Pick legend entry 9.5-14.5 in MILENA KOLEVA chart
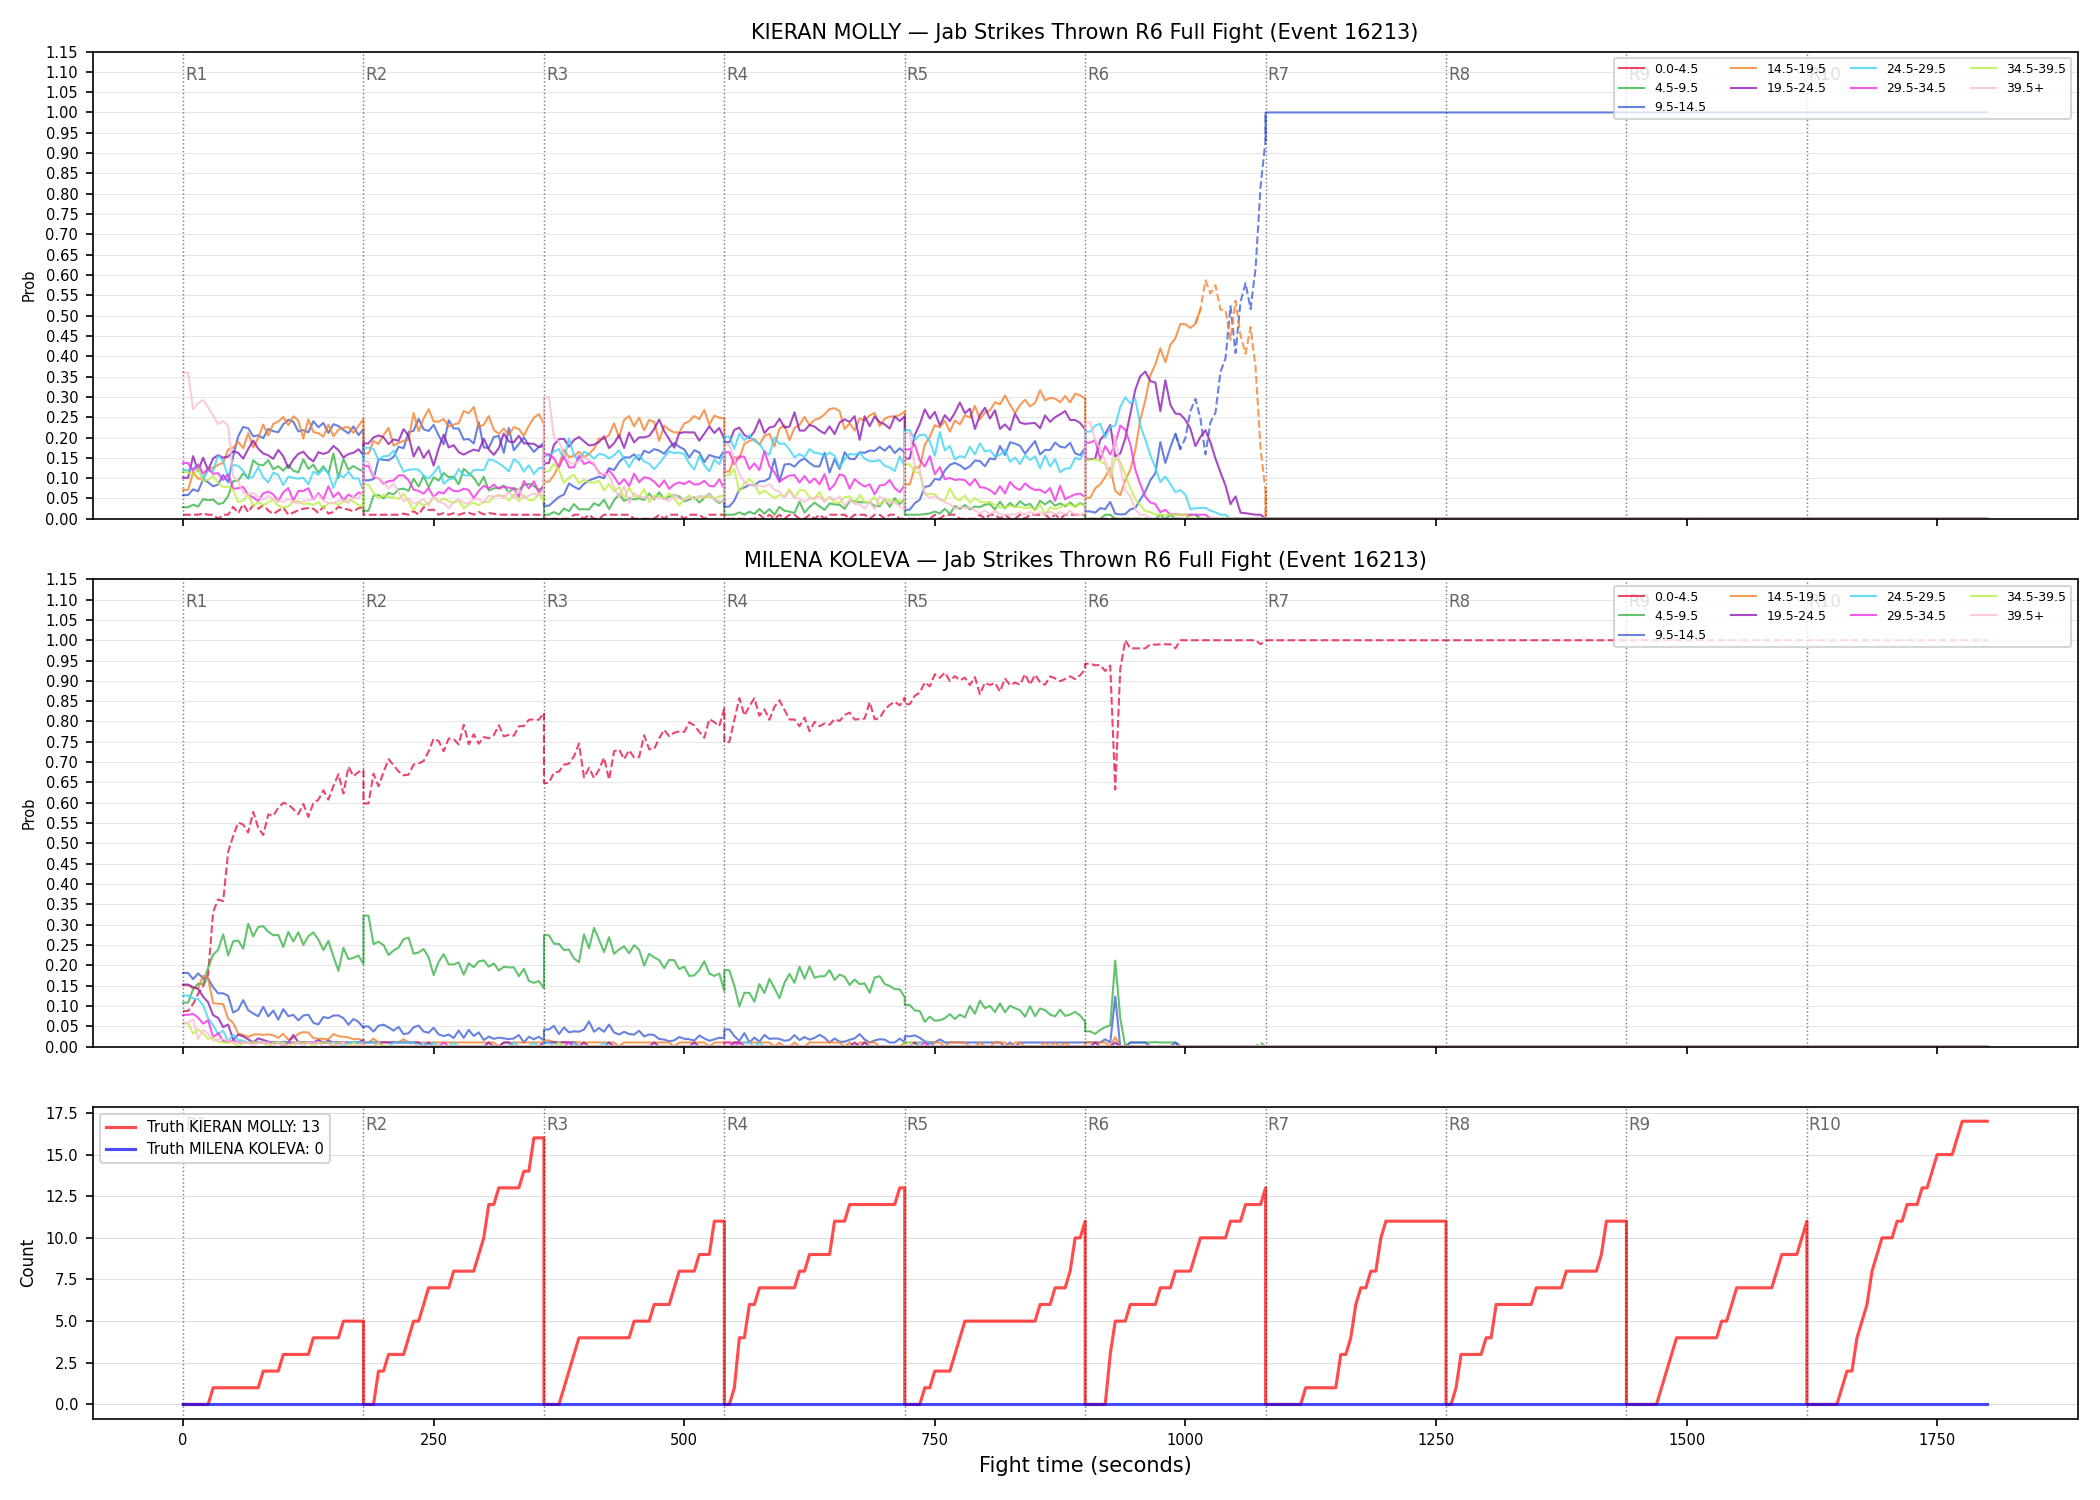 [1662, 635]
